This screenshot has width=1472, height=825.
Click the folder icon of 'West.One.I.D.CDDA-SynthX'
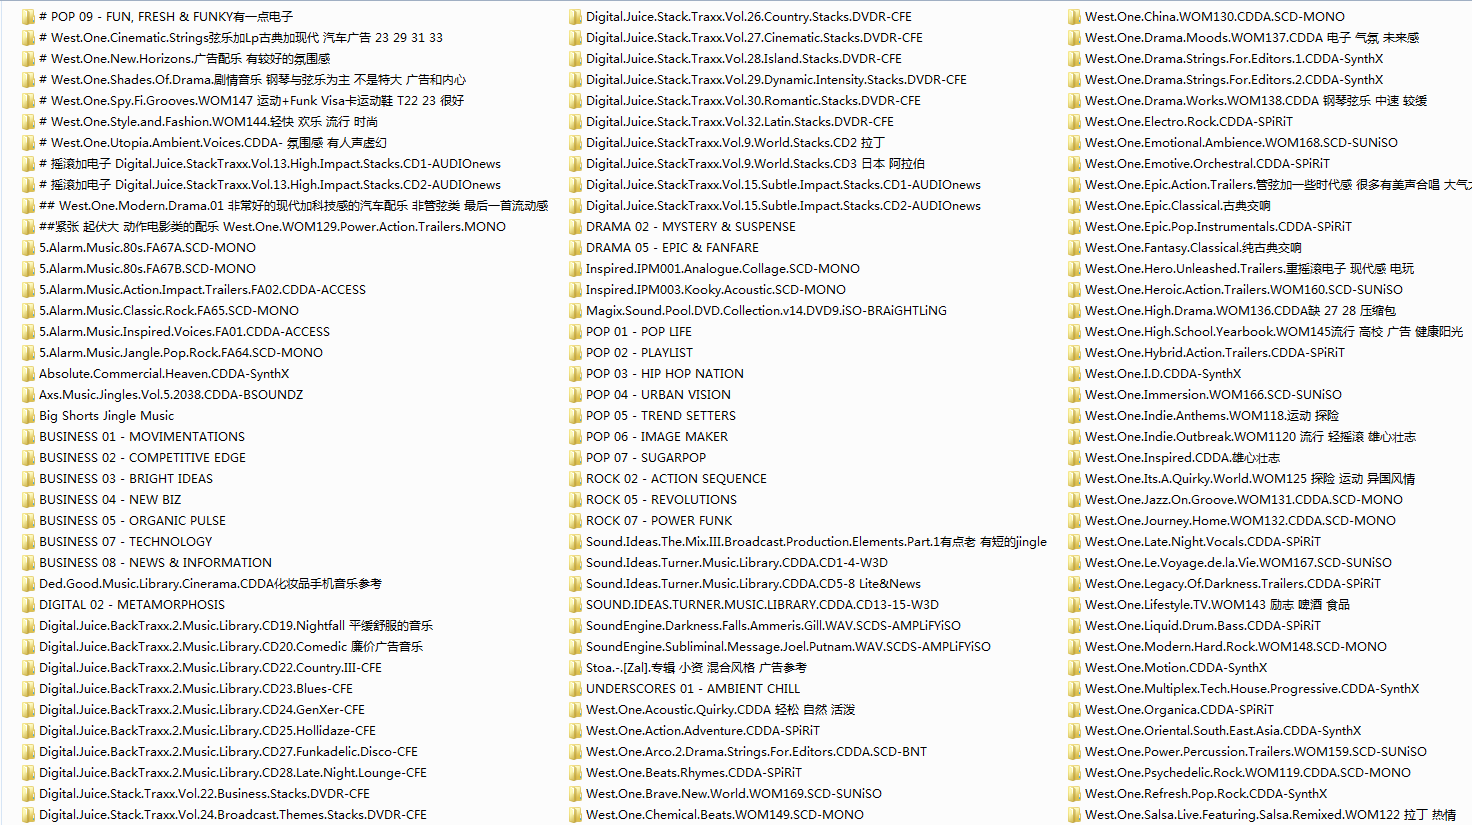point(1074,374)
